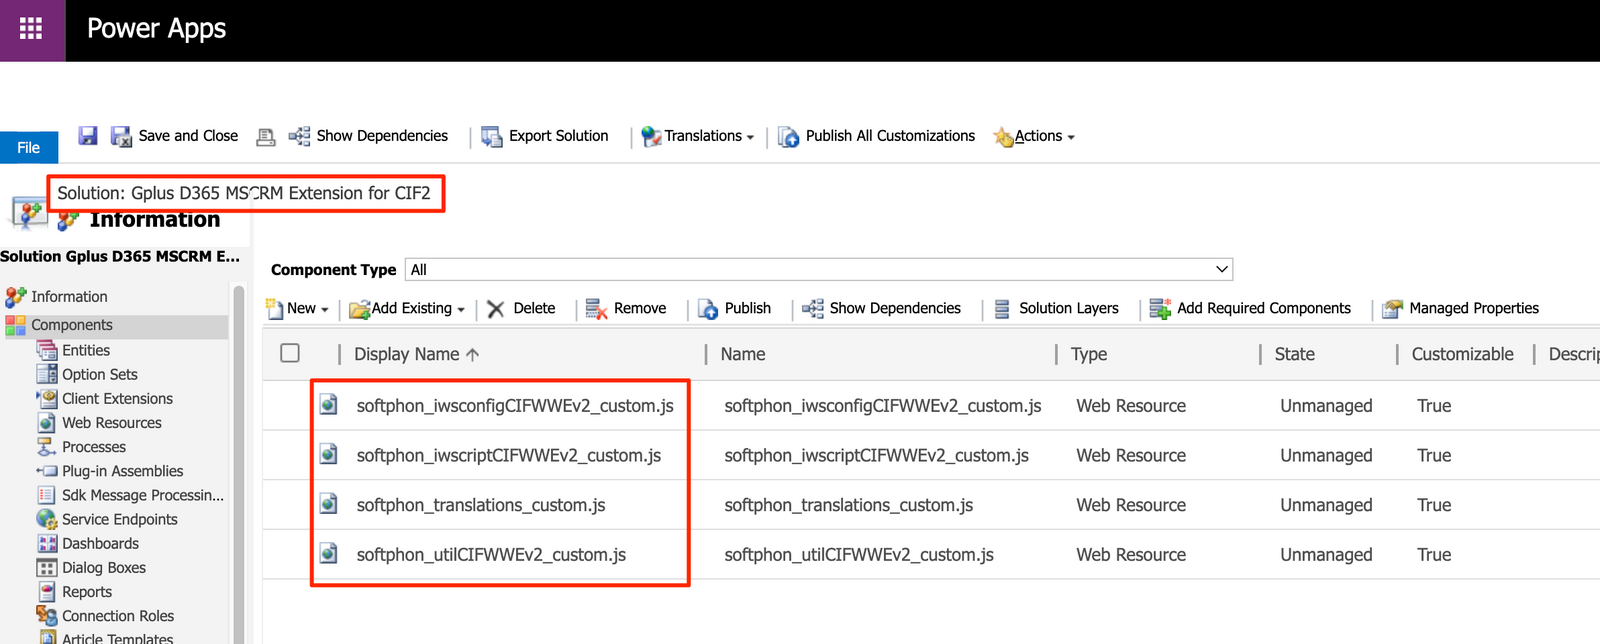Select display name softphon_utilCIFWWEv2_custom.js
The width and height of the screenshot is (1600, 644).
click(x=491, y=555)
